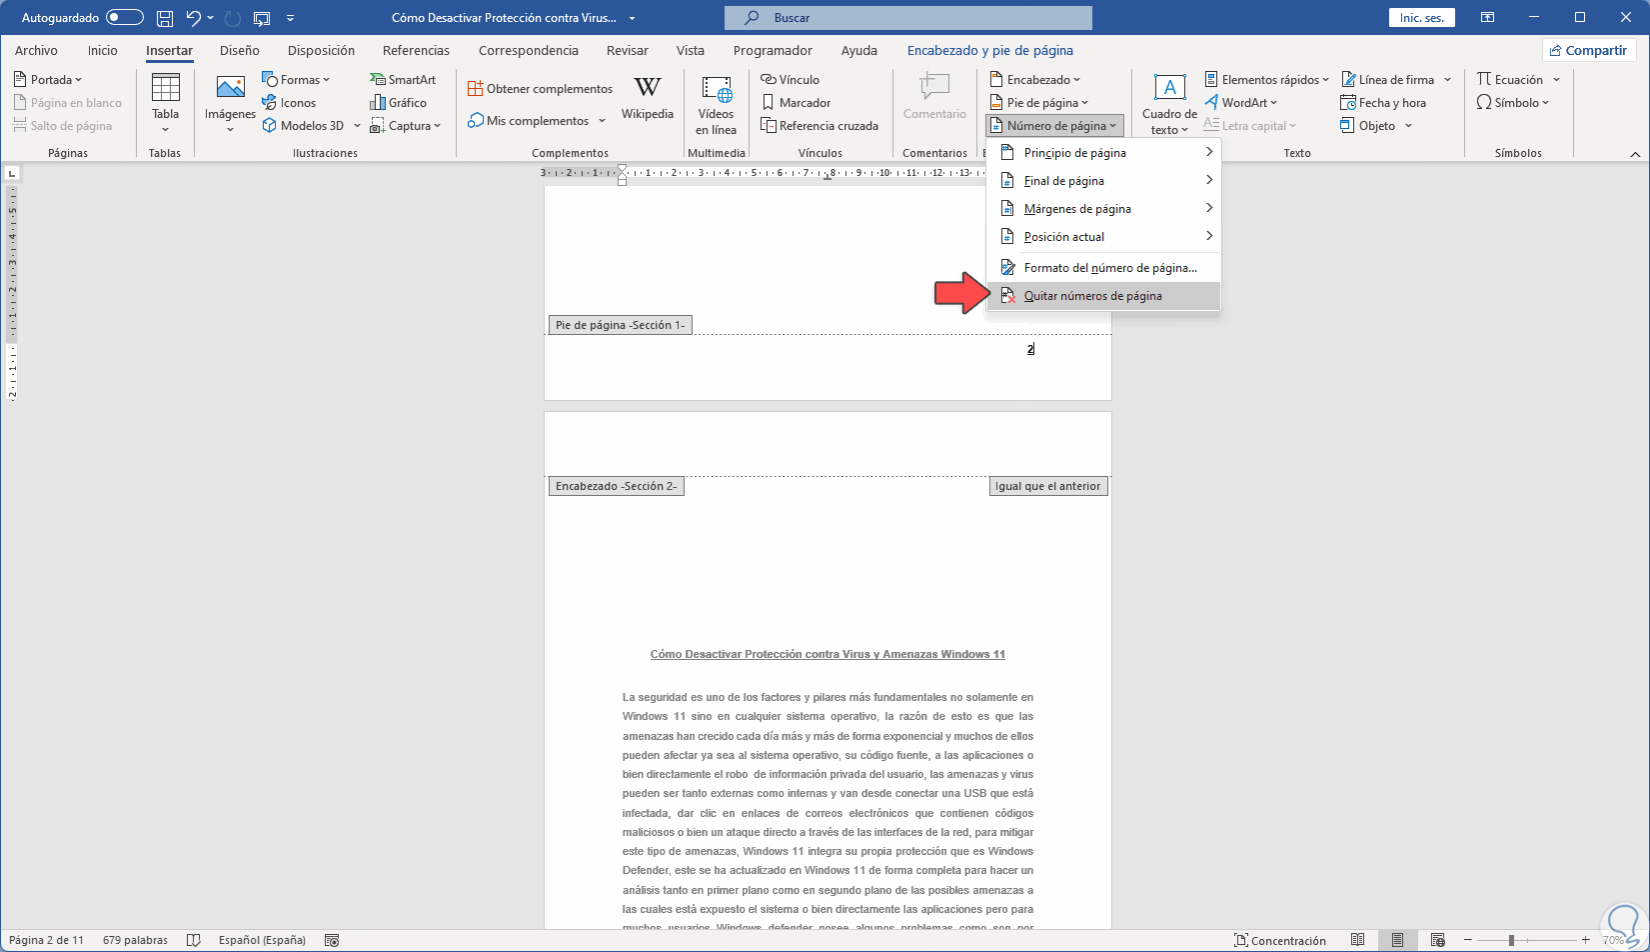Click Página 2 de 11 indicator

point(46,940)
